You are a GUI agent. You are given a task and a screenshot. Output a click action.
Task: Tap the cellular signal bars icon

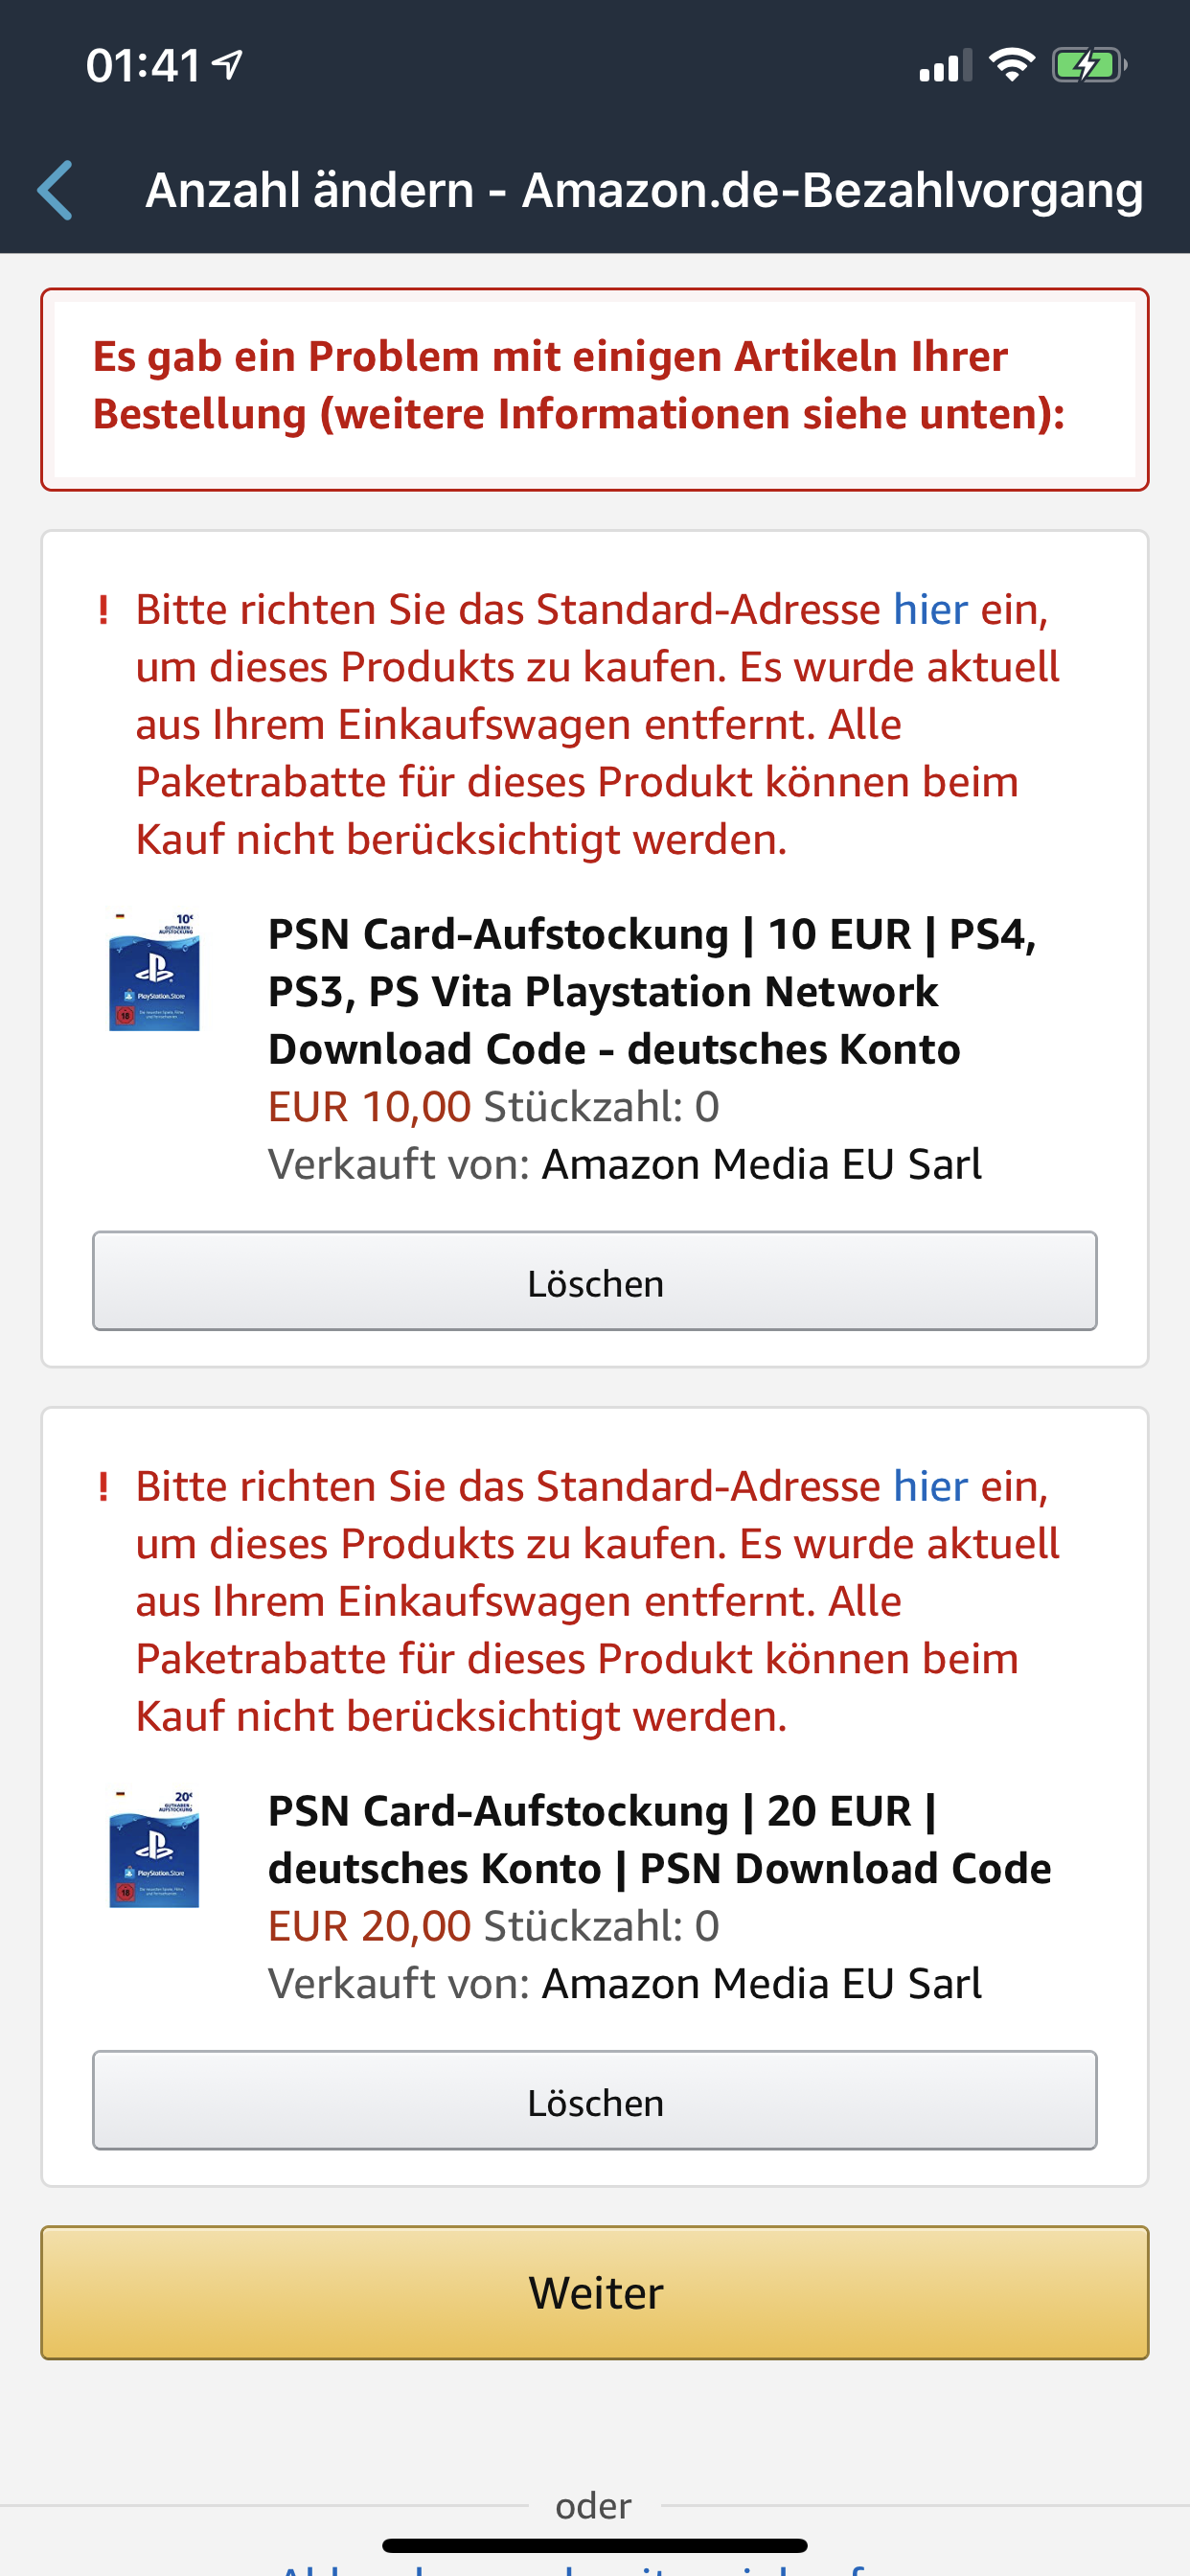point(944,66)
